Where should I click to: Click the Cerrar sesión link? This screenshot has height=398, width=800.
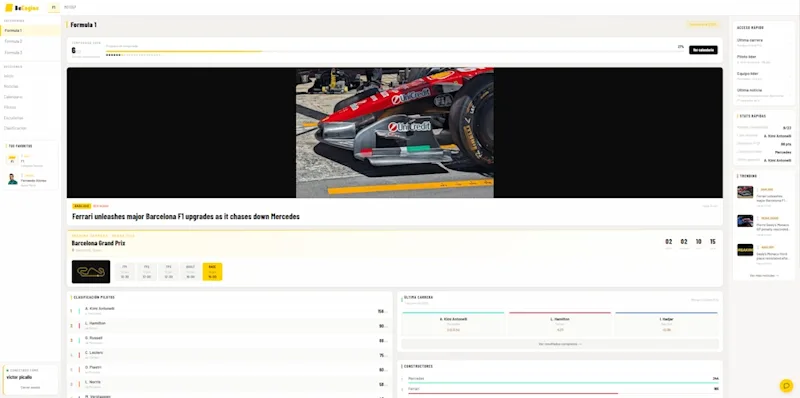coord(30,388)
